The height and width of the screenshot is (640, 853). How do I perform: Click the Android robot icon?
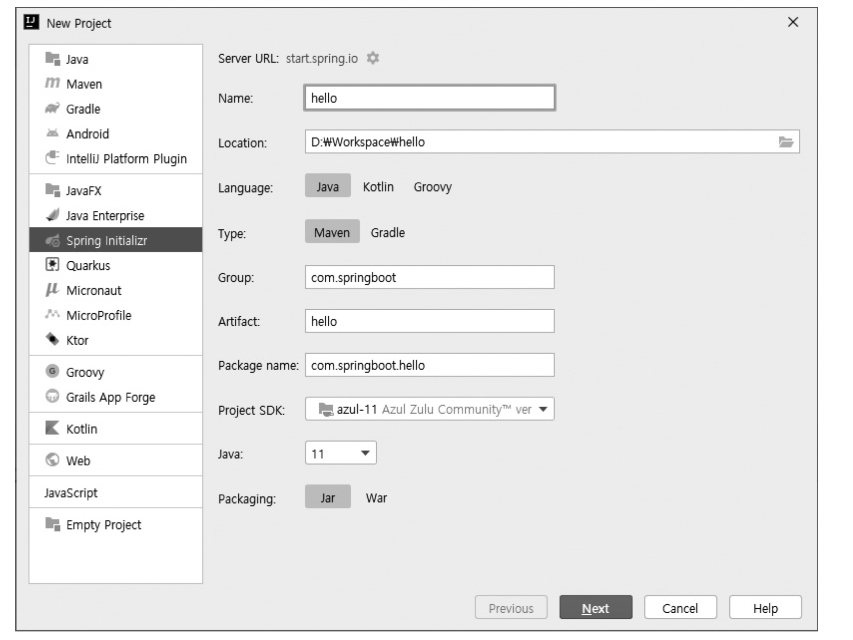[52, 133]
